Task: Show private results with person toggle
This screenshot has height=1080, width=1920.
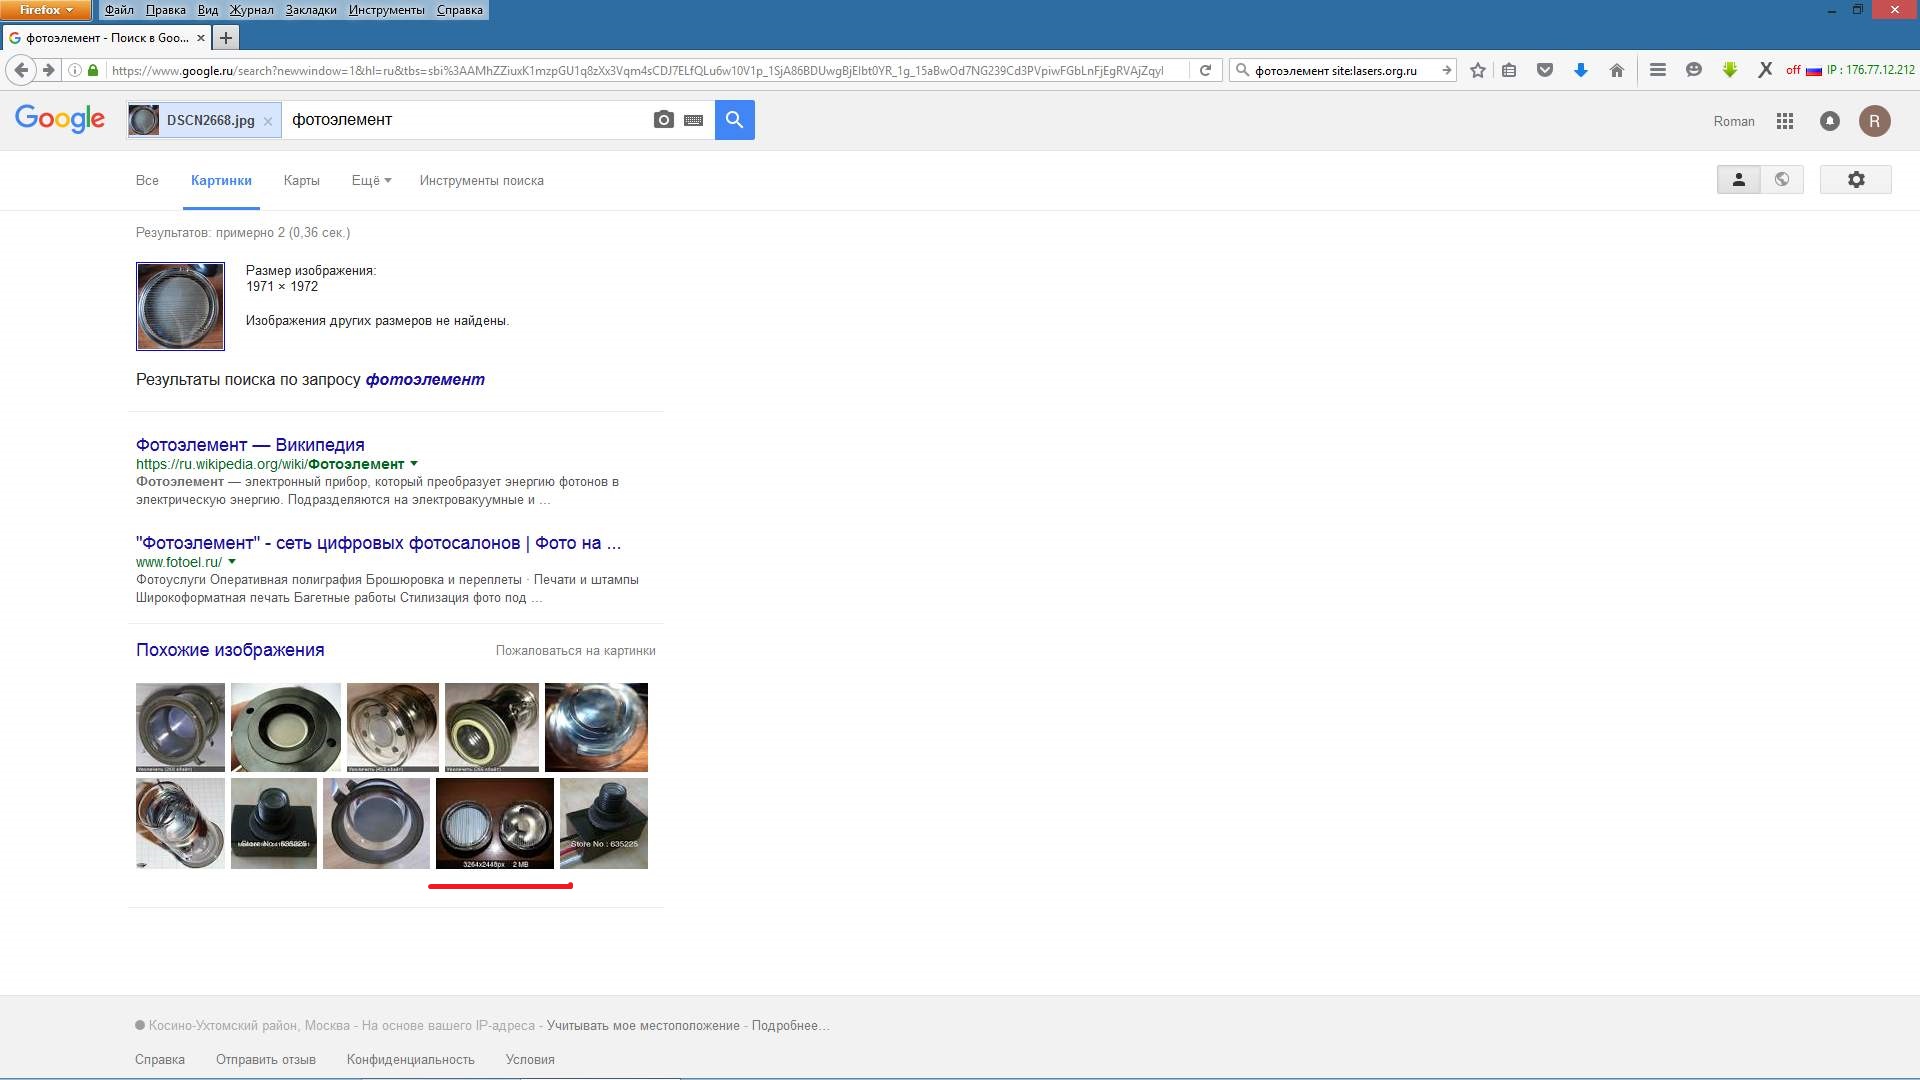Action: (1738, 180)
